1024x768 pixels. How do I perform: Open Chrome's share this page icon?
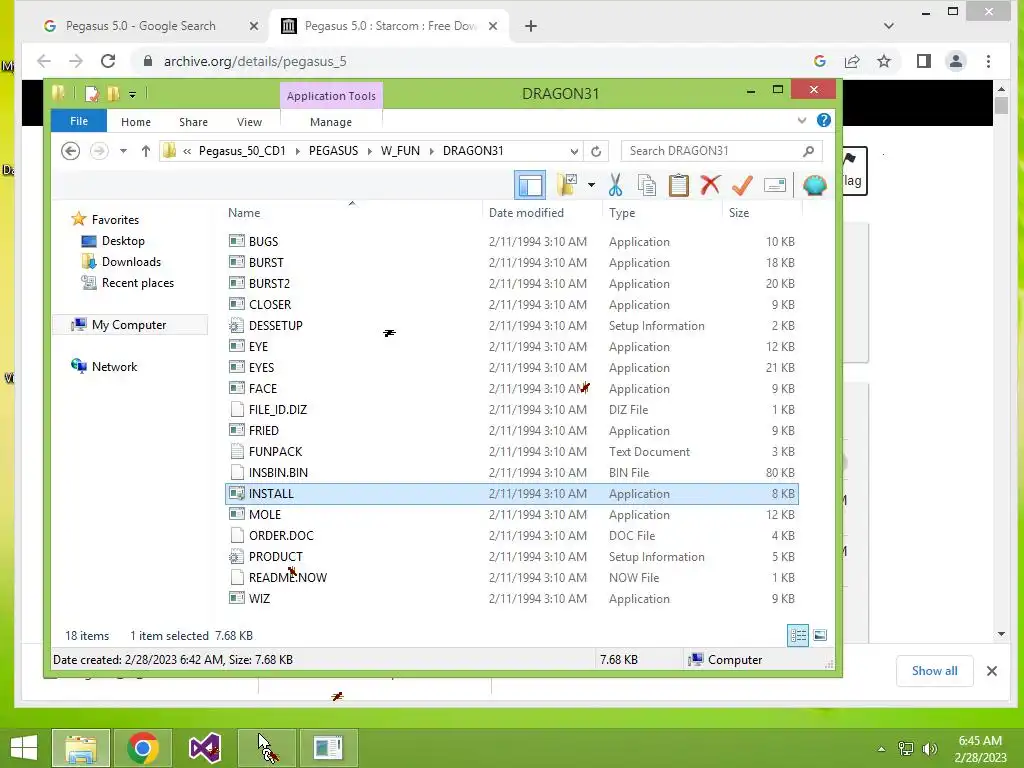point(852,61)
